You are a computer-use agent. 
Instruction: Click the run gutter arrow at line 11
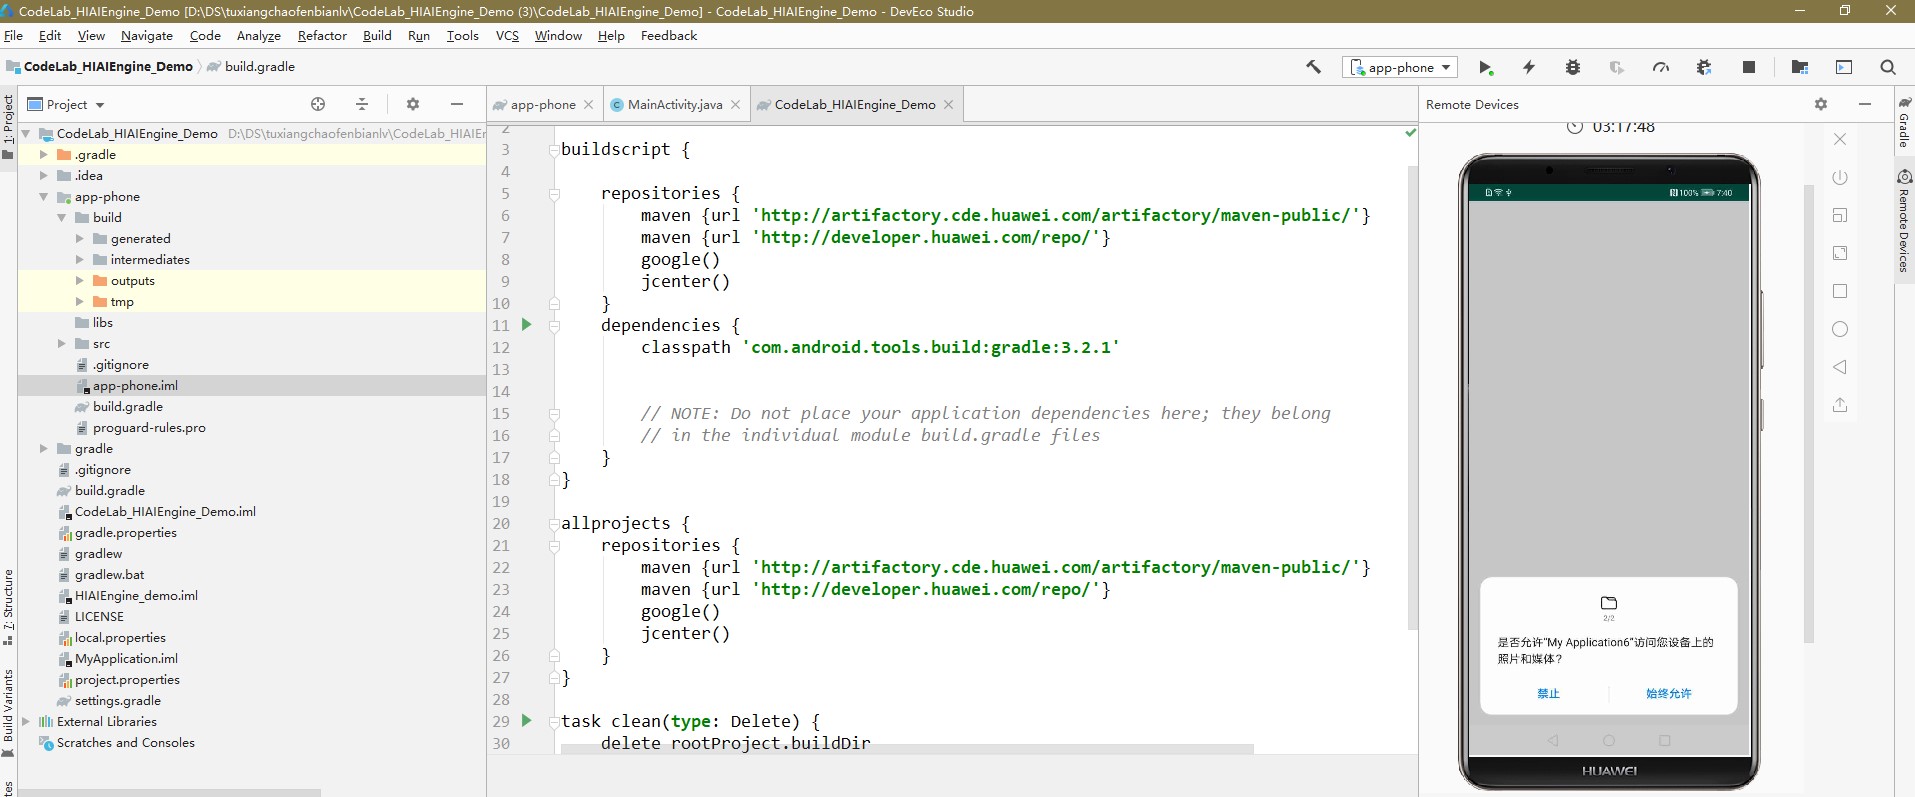pos(527,325)
